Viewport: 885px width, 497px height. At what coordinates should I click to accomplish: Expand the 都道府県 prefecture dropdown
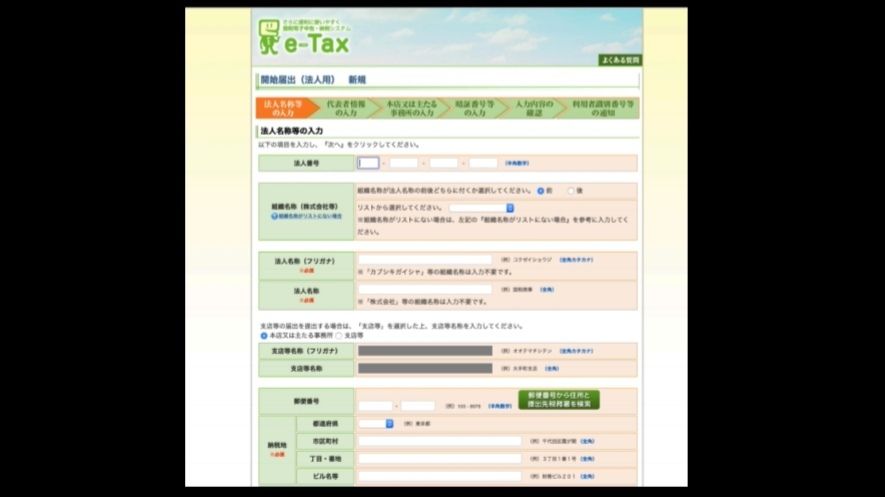pyautogui.click(x=376, y=423)
